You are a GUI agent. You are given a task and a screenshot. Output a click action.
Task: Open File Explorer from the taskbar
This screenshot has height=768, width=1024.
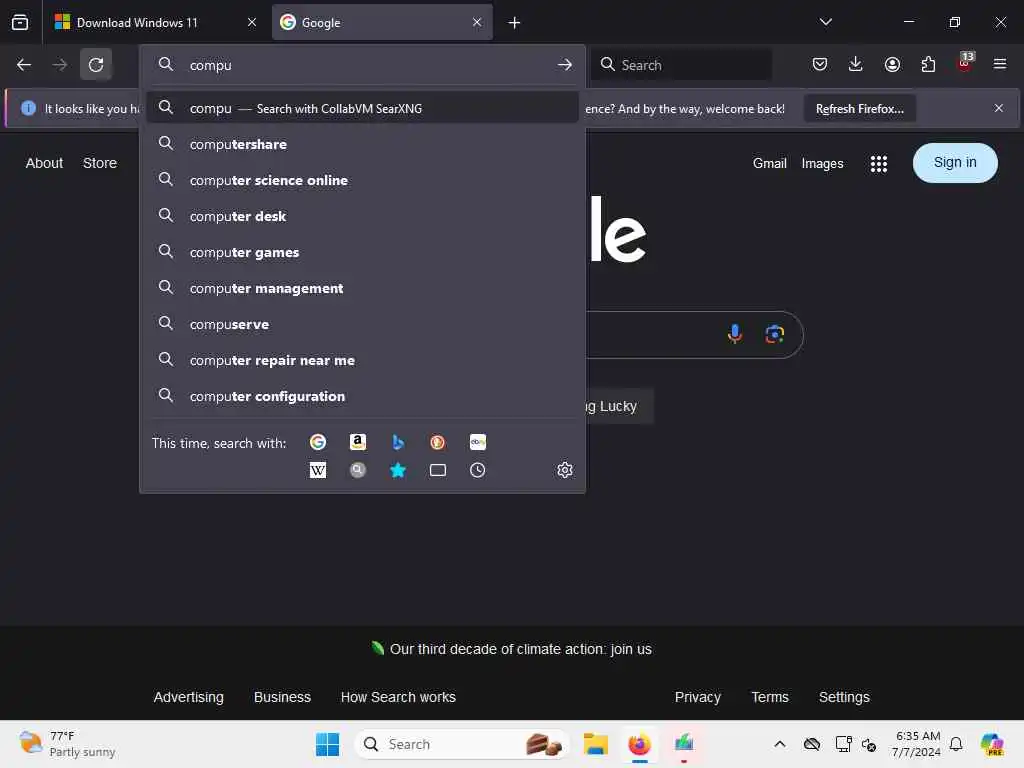coord(596,744)
